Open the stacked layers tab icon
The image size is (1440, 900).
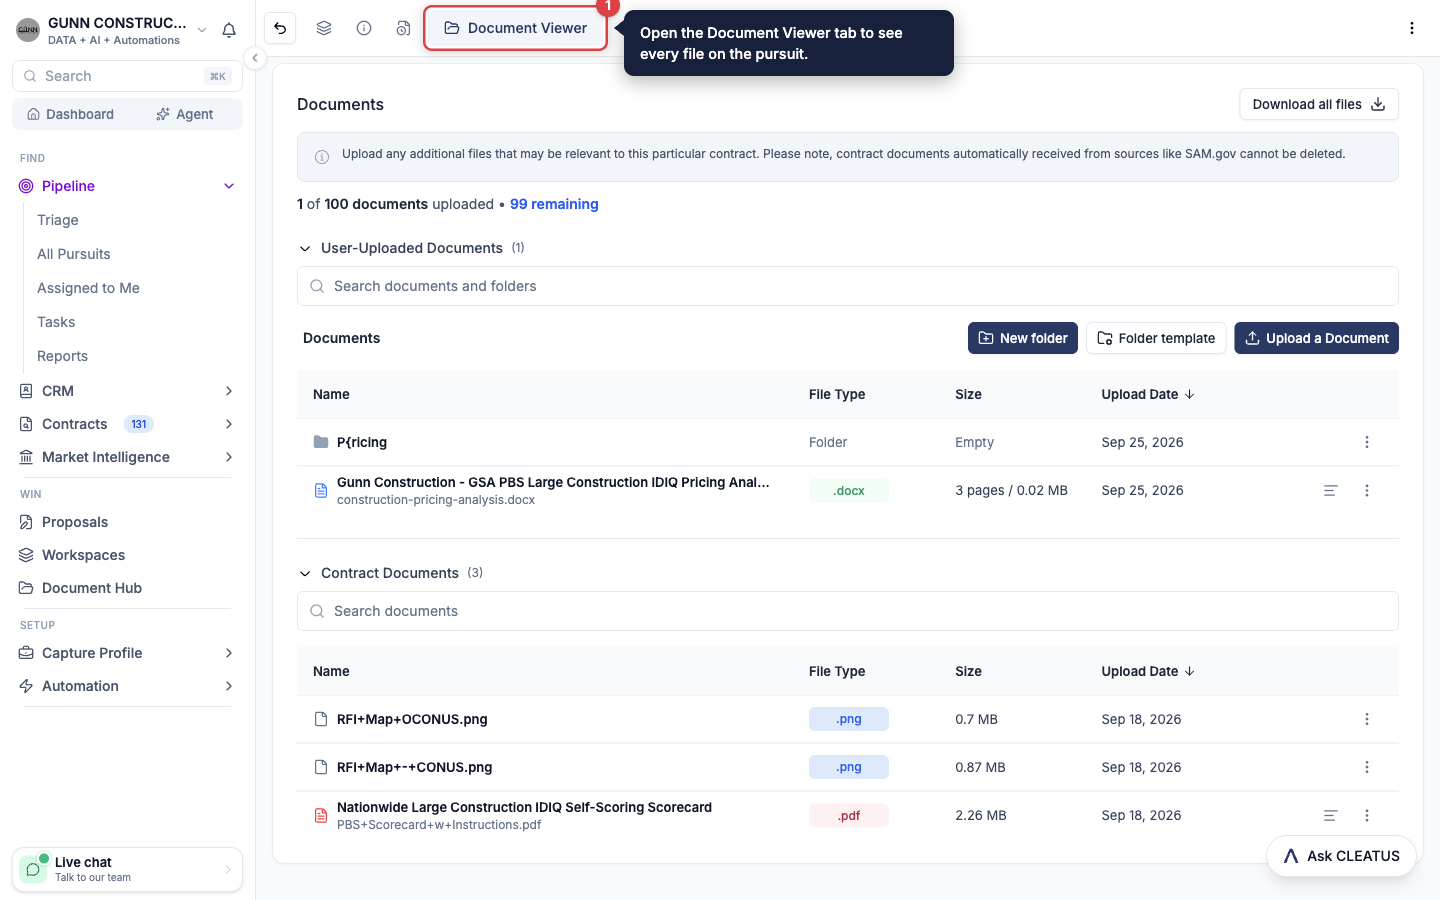324,28
